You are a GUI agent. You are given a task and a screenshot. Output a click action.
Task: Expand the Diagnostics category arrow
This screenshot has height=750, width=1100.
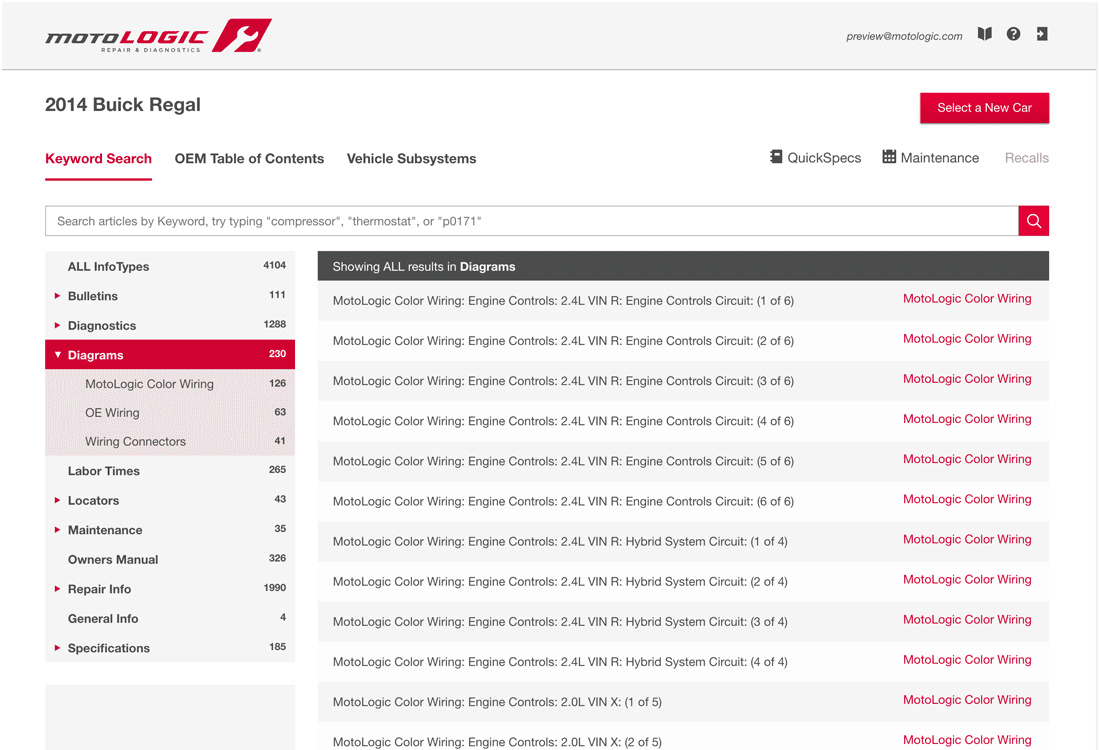click(58, 325)
